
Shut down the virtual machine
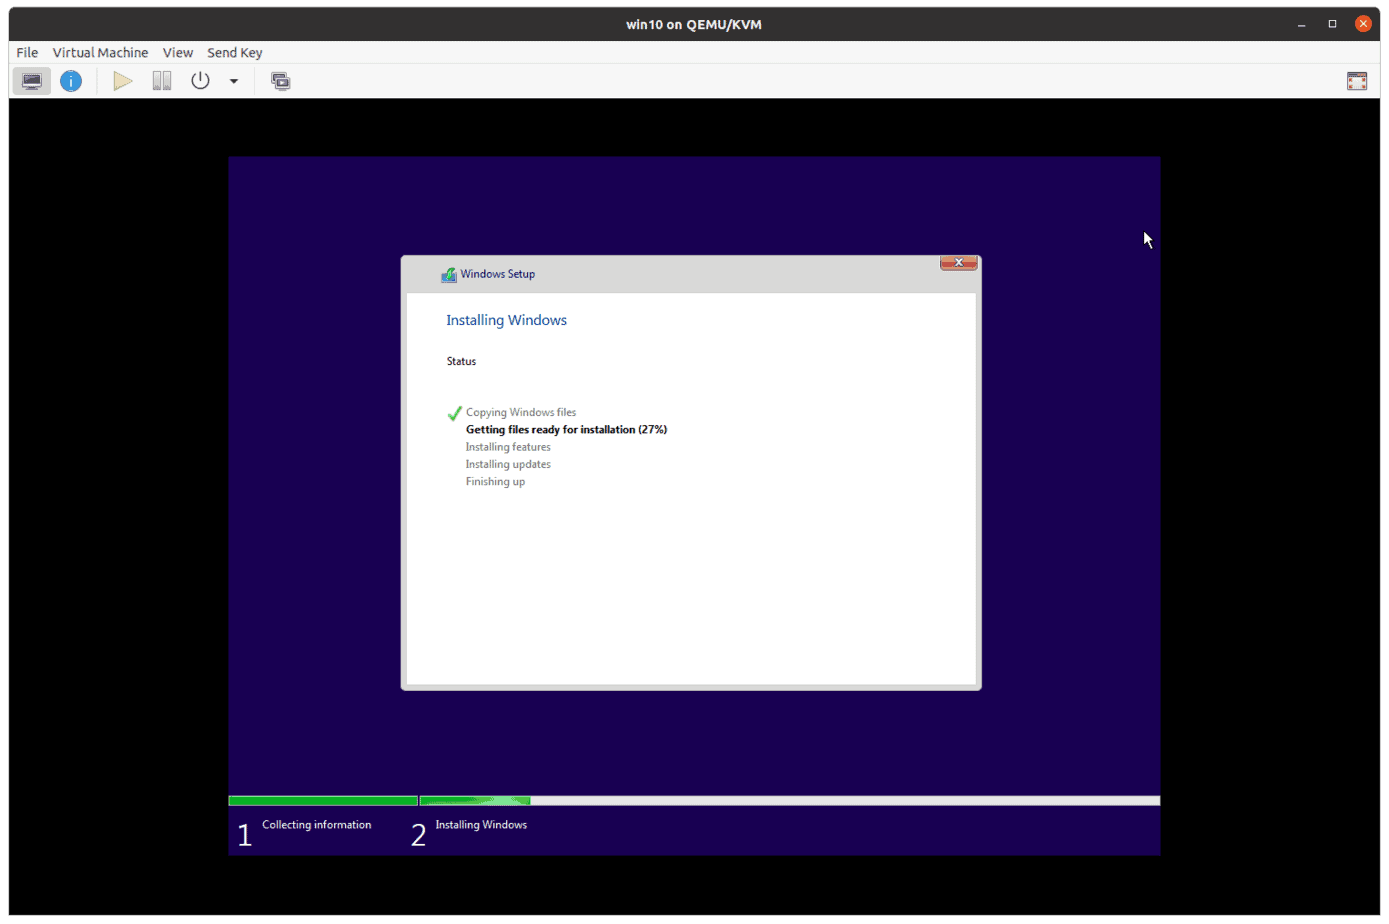[200, 81]
